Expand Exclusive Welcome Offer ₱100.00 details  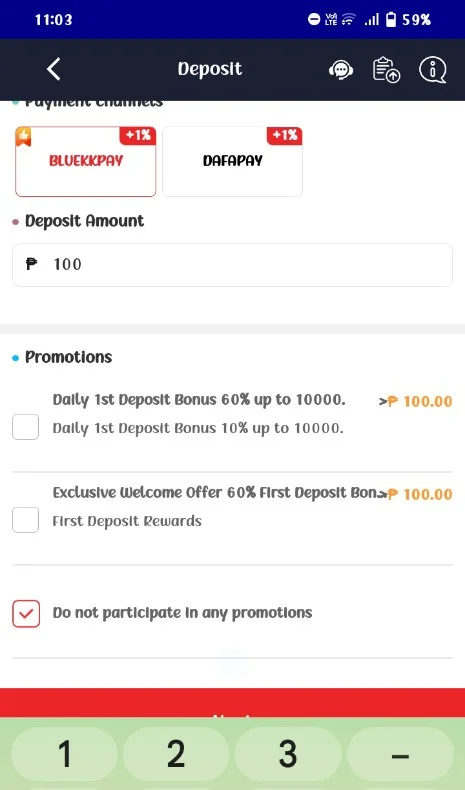pyautogui.click(x=416, y=494)
